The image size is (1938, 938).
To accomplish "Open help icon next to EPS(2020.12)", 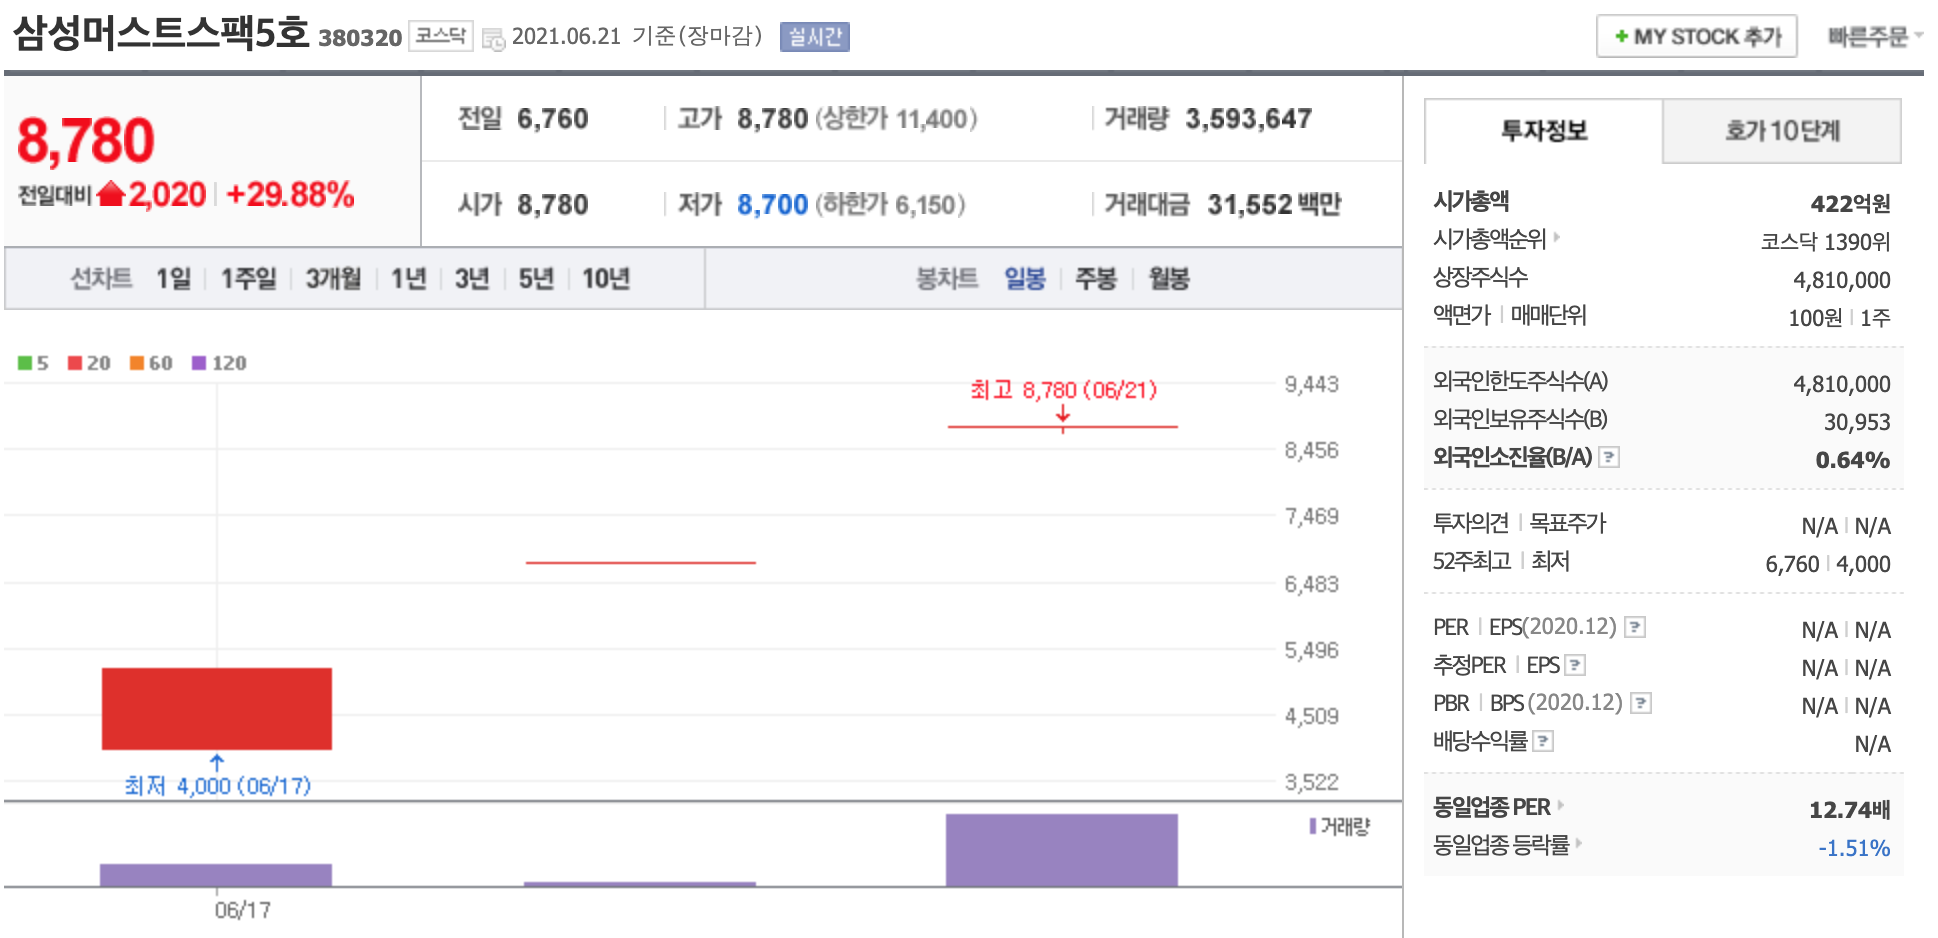I will click(x=1635, y=627).
